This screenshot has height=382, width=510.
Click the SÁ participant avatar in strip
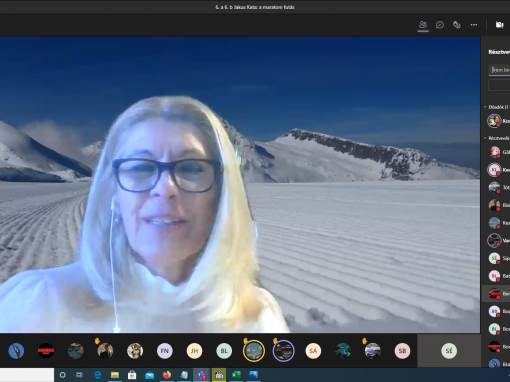(313, 351)
